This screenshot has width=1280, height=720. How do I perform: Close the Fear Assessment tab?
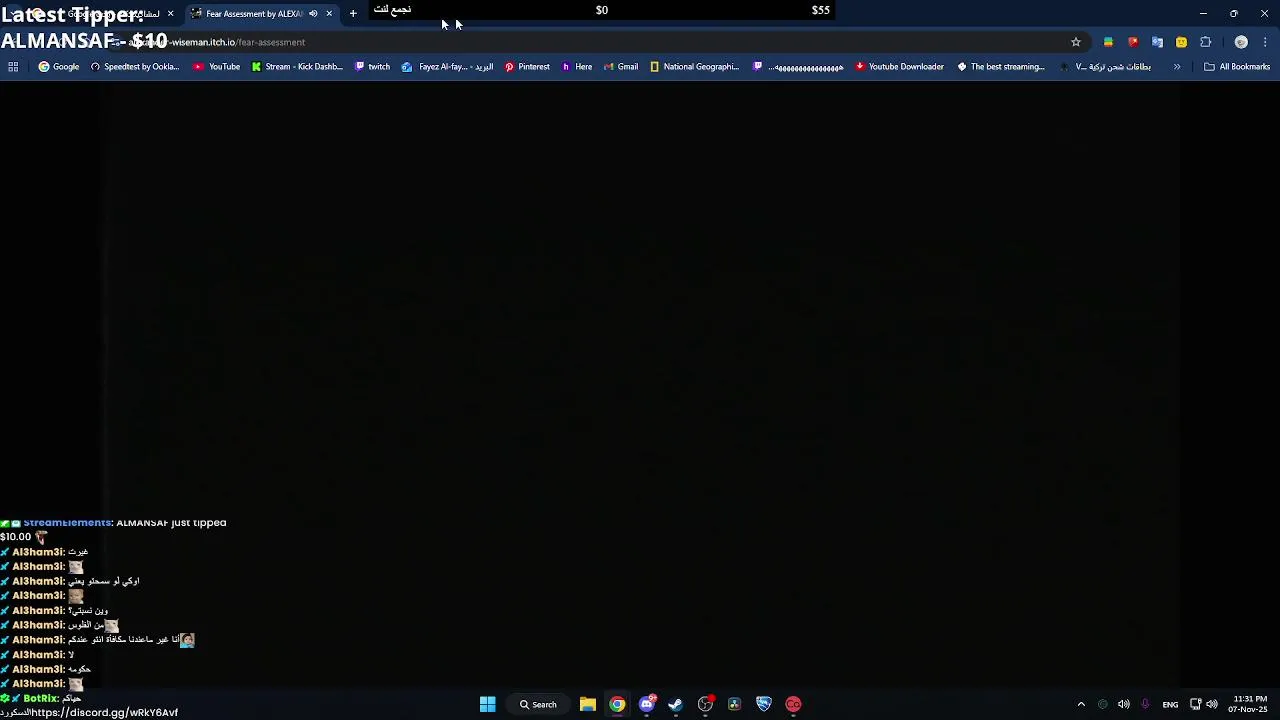pyautogui.click(x=329, y=14)
